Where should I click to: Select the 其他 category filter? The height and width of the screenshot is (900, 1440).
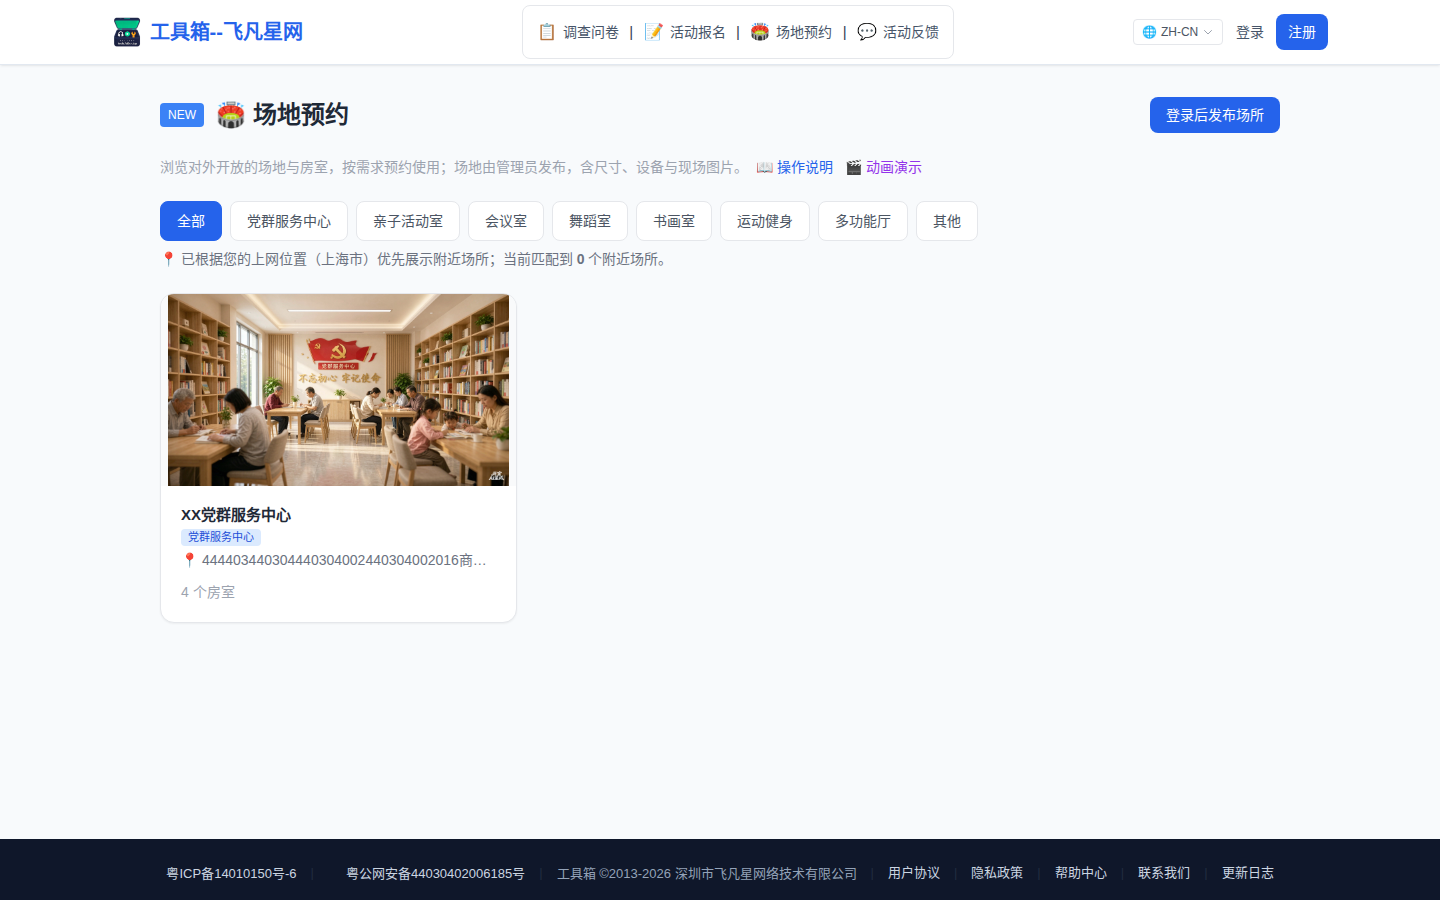(x=947, y=221)
